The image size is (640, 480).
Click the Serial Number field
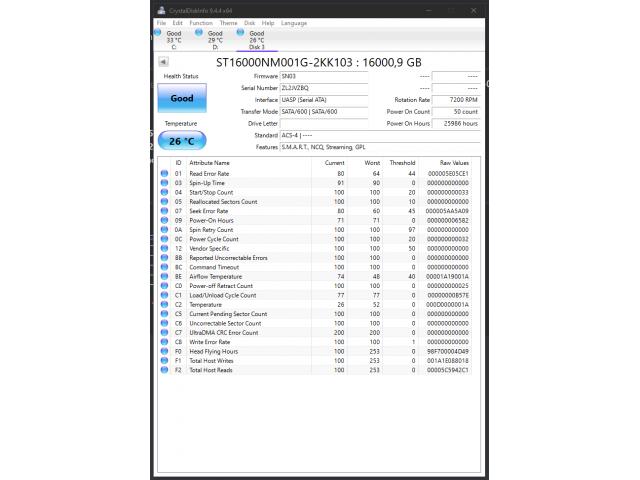coord(310,88)
